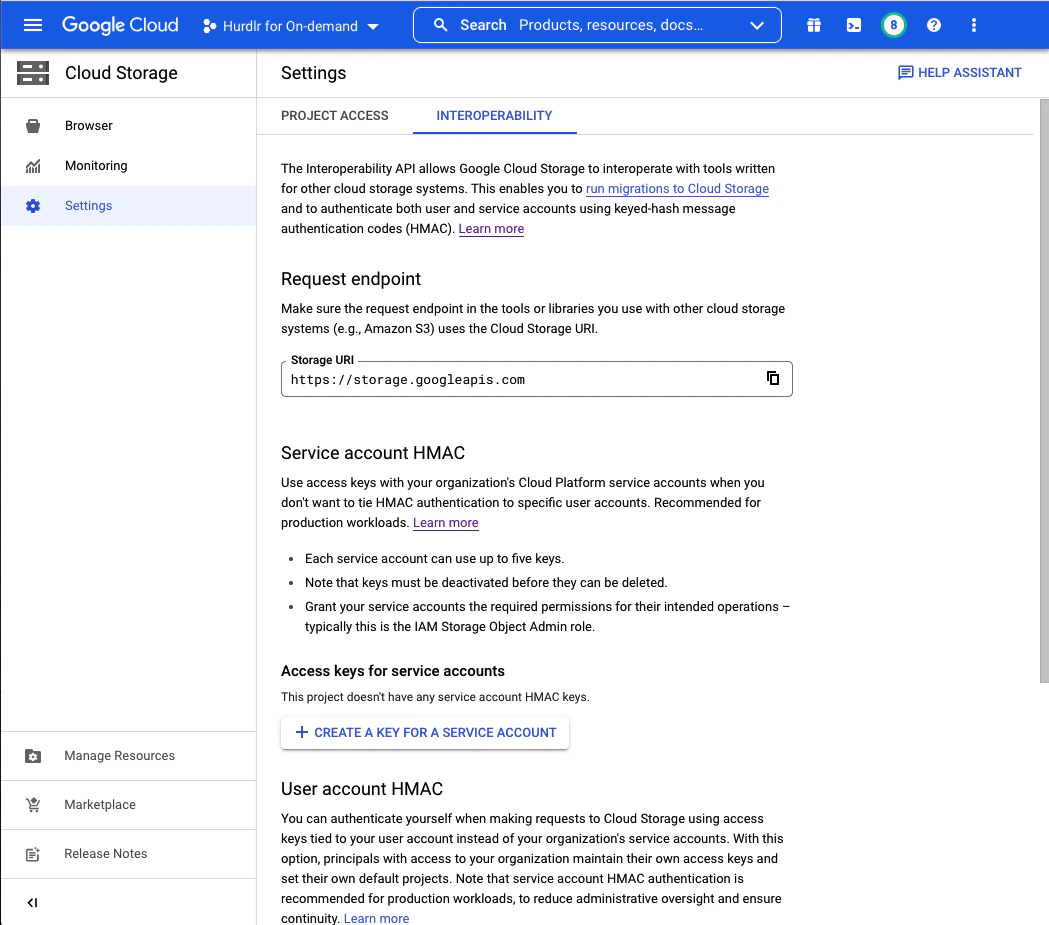Open Manage Resources in the sidebar

click(128, 756)
